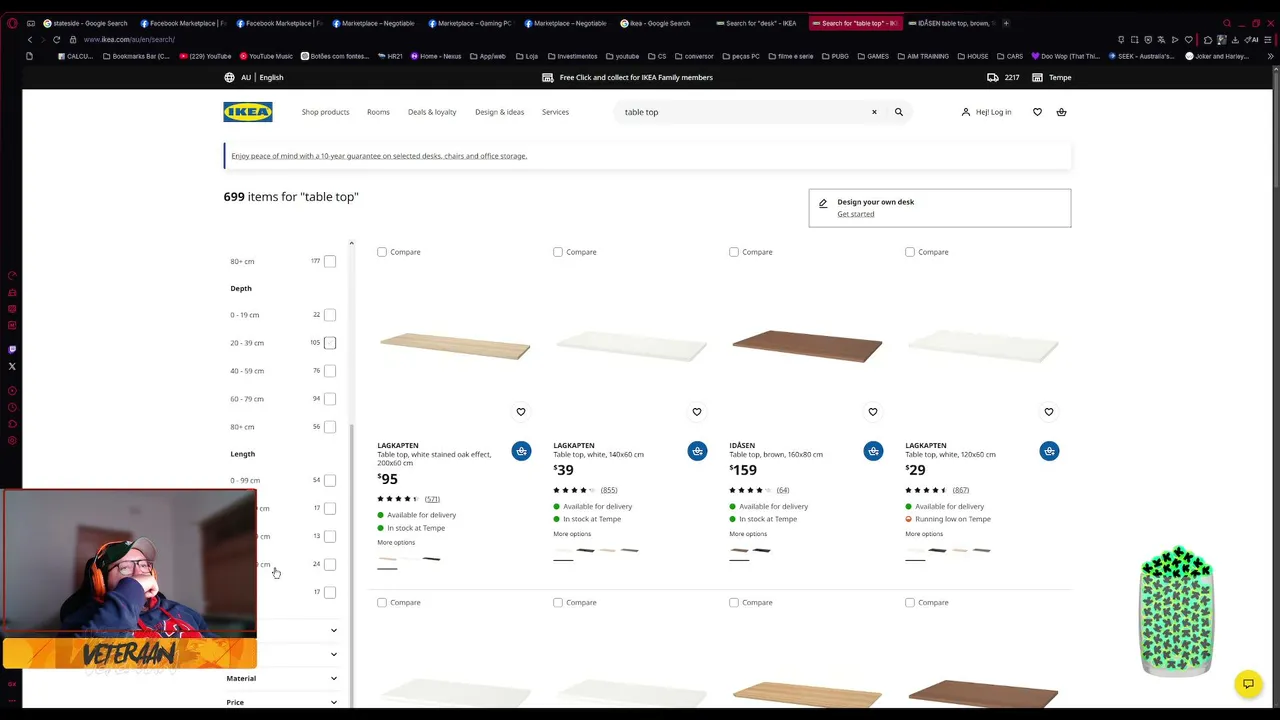Add LAGKAPTEN $39 table top to bag
The height and width of the screenshot is (720, 1280).
coord(697,451)
